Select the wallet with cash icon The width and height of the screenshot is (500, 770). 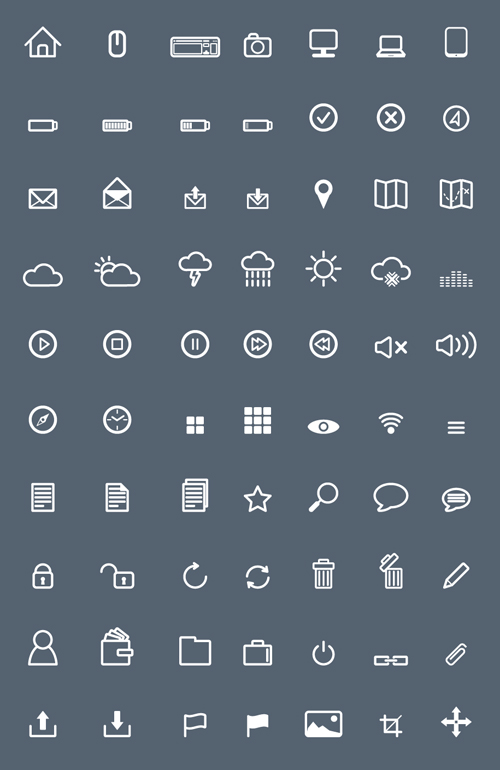click(x=117, y=647)
